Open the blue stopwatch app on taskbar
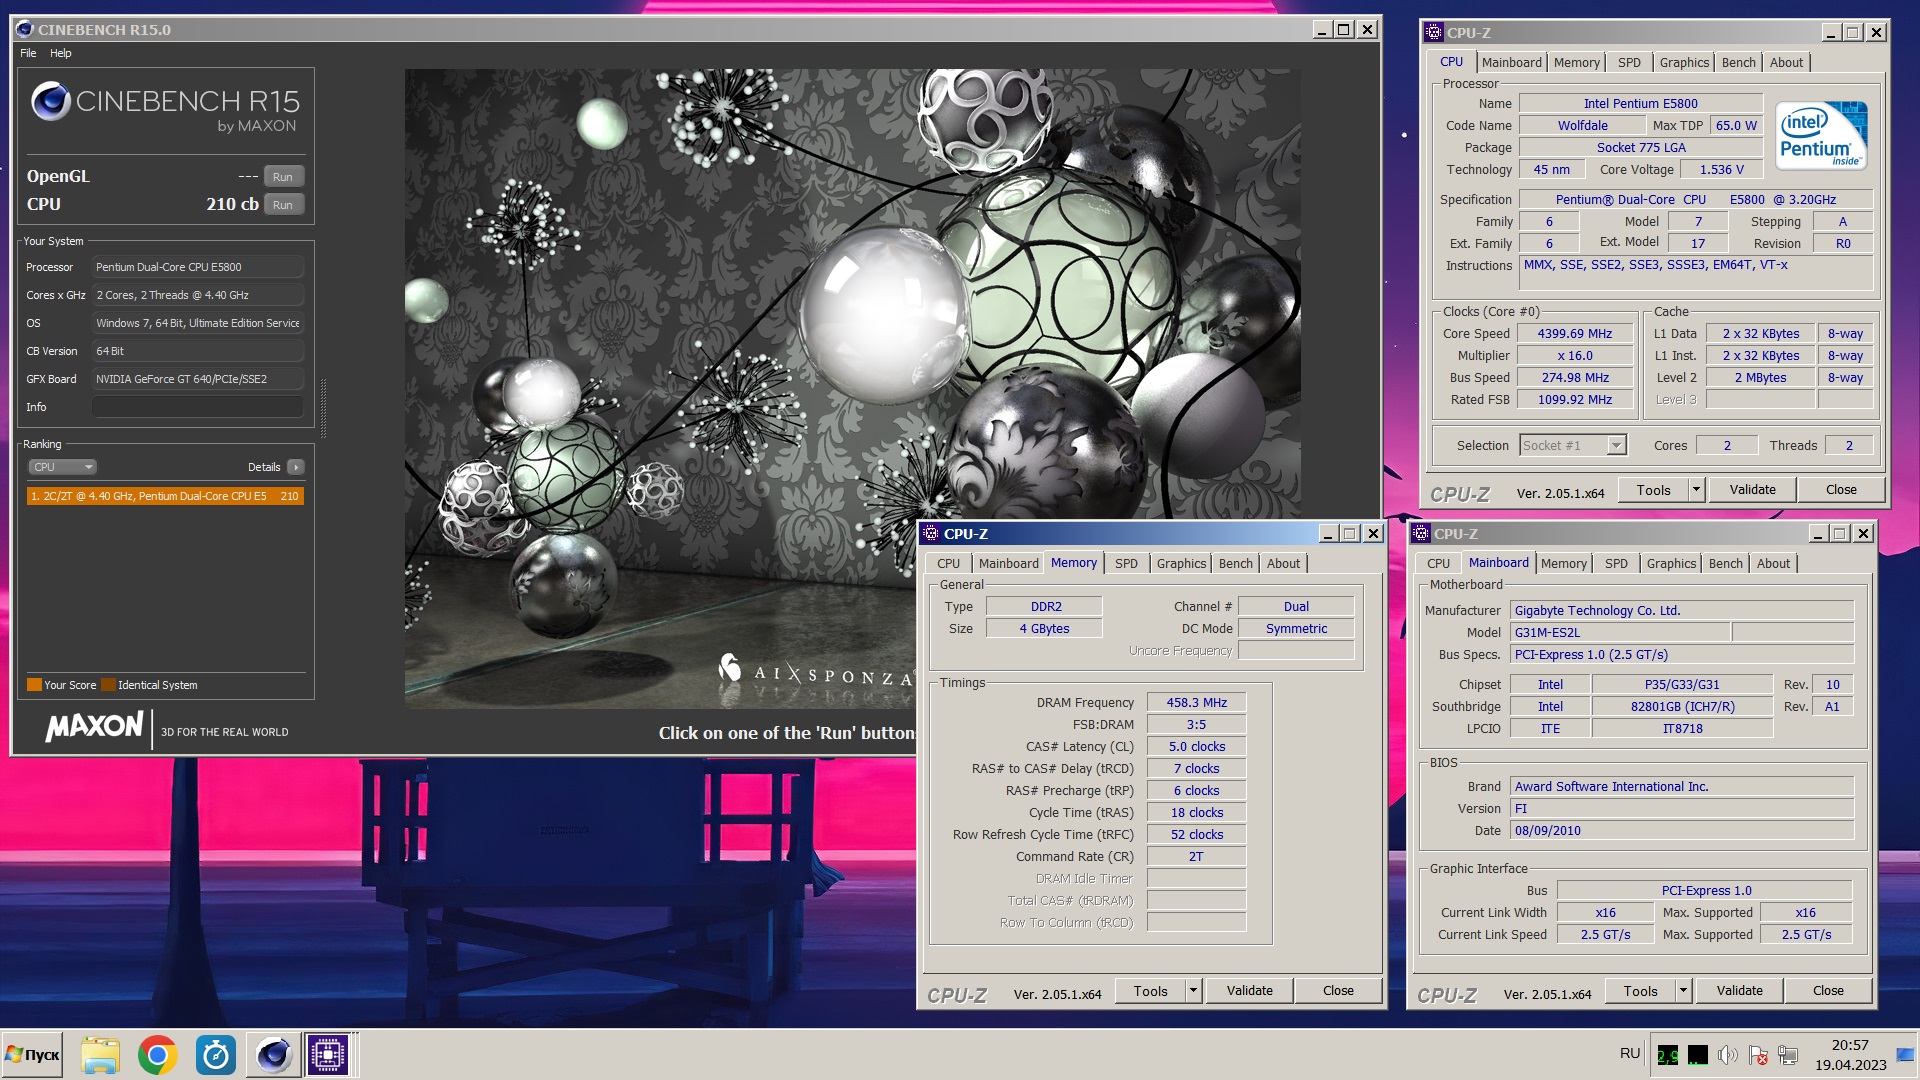The image size is (1920, 1080). (x=216, y=1055)
